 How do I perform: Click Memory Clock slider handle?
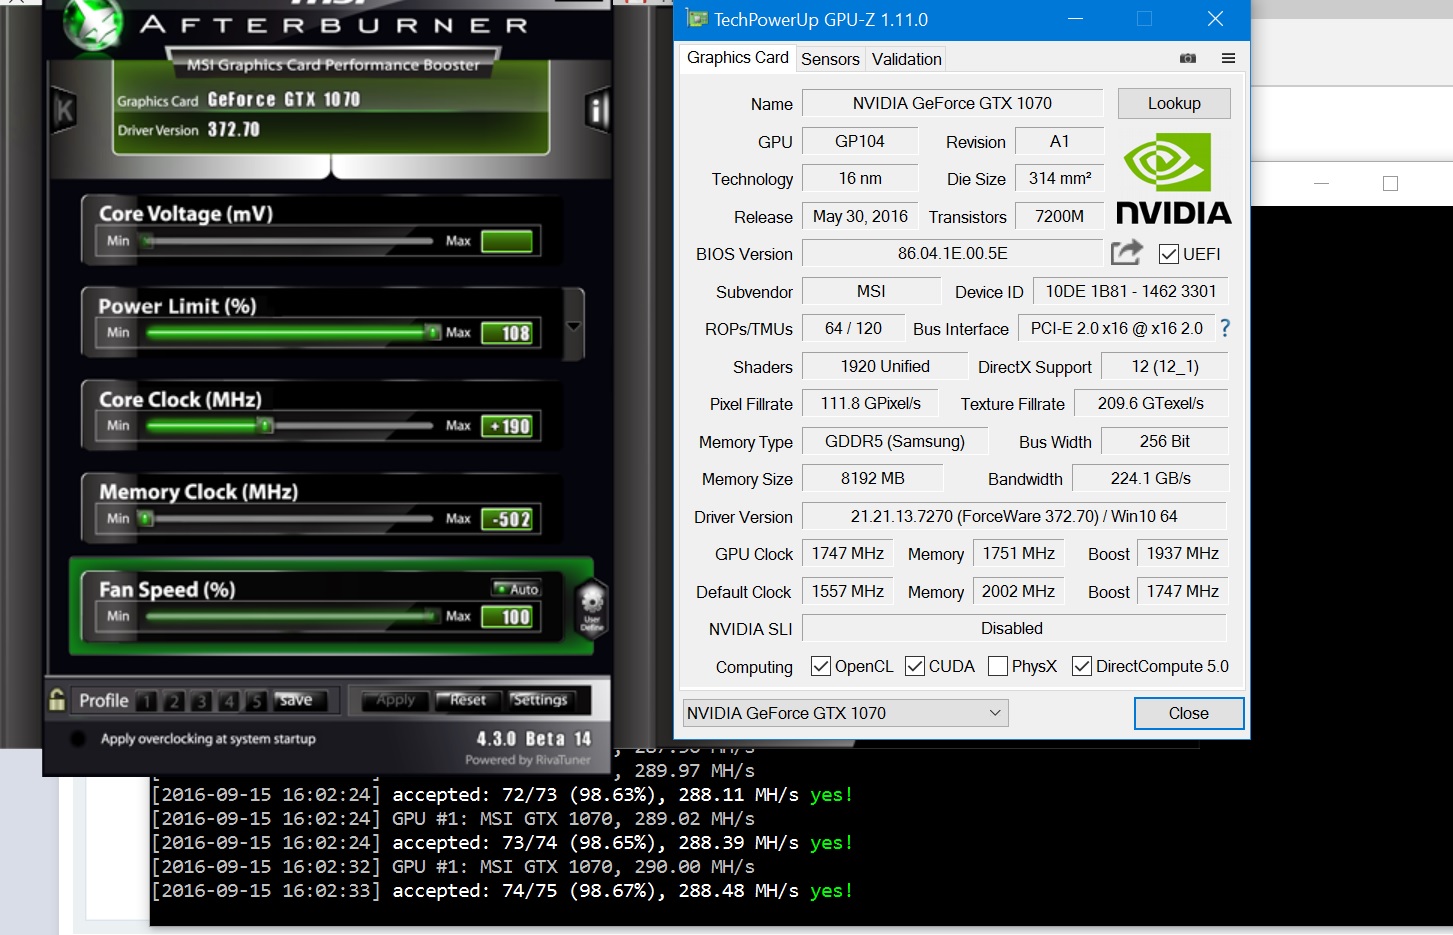(x=146, y=518)
